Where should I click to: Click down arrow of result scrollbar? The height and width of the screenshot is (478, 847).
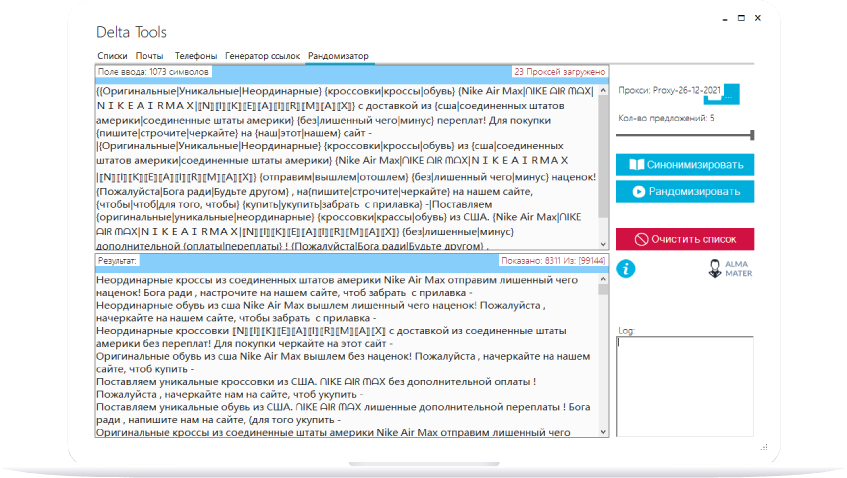tap(603, 432)
